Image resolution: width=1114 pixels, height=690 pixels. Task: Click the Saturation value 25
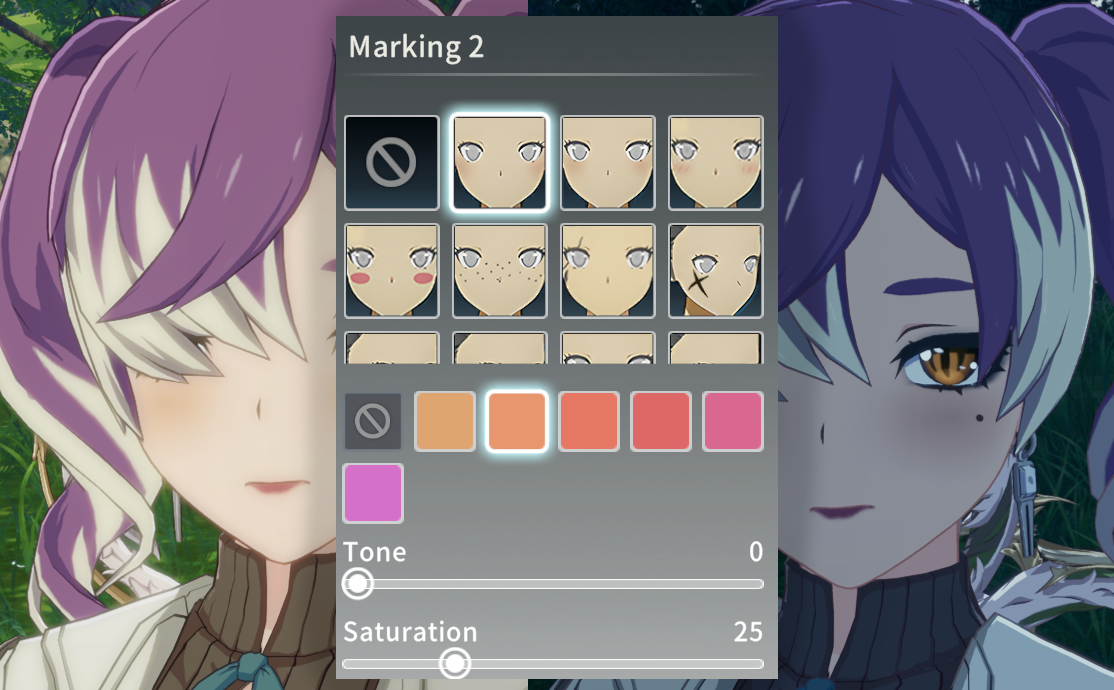748,632
